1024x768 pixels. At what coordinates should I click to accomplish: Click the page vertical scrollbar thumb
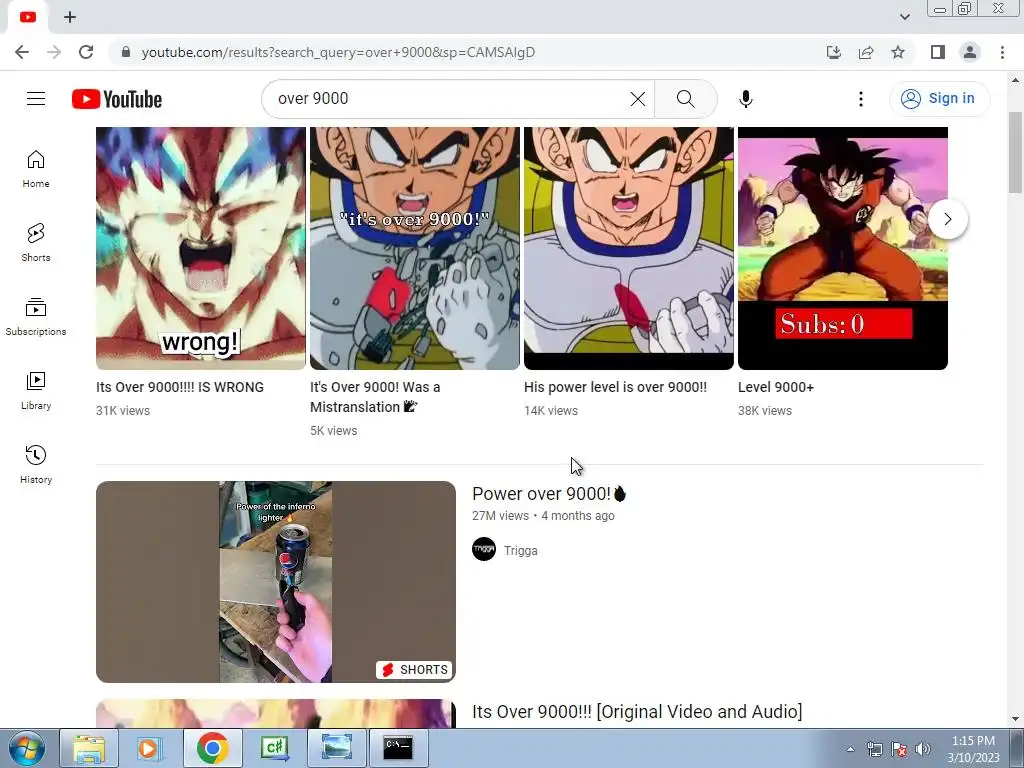[1016, 152]
